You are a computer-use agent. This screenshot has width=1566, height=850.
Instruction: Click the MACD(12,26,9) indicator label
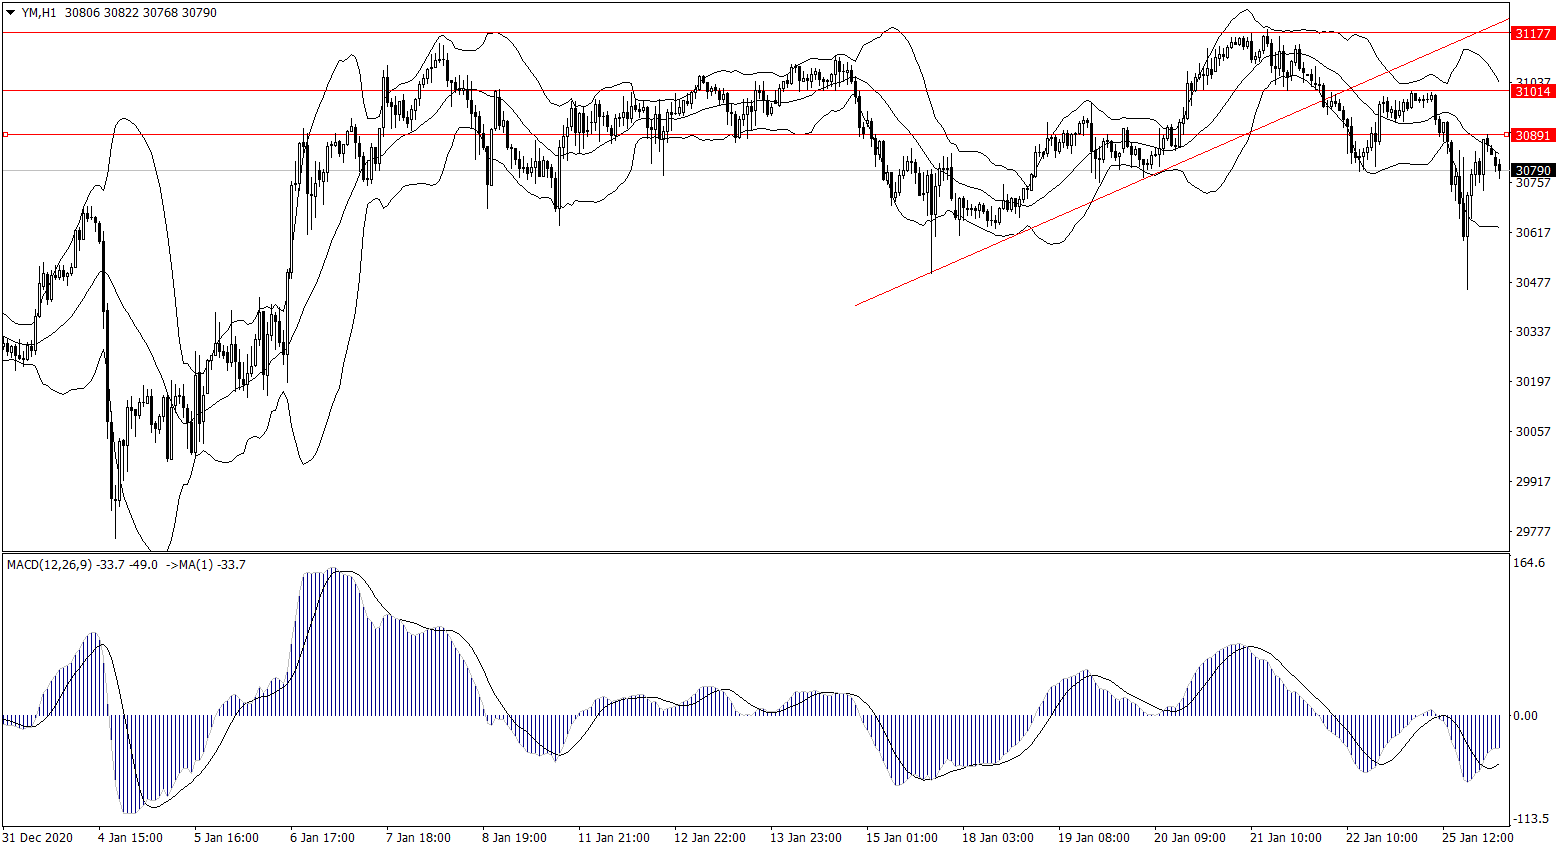click(x=50, y=565)
